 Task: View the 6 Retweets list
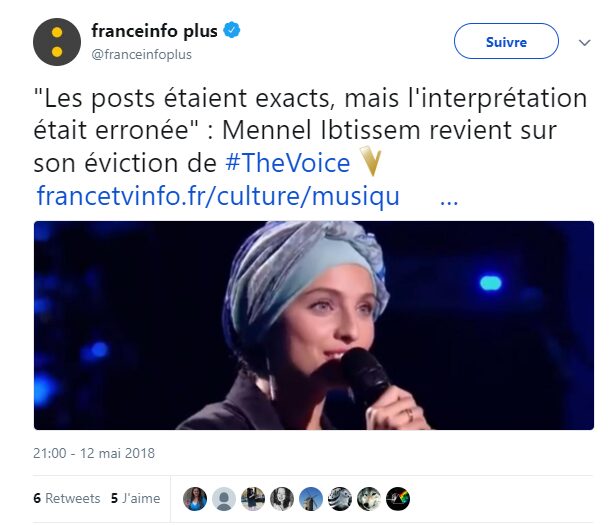click(x=67, y=498)
